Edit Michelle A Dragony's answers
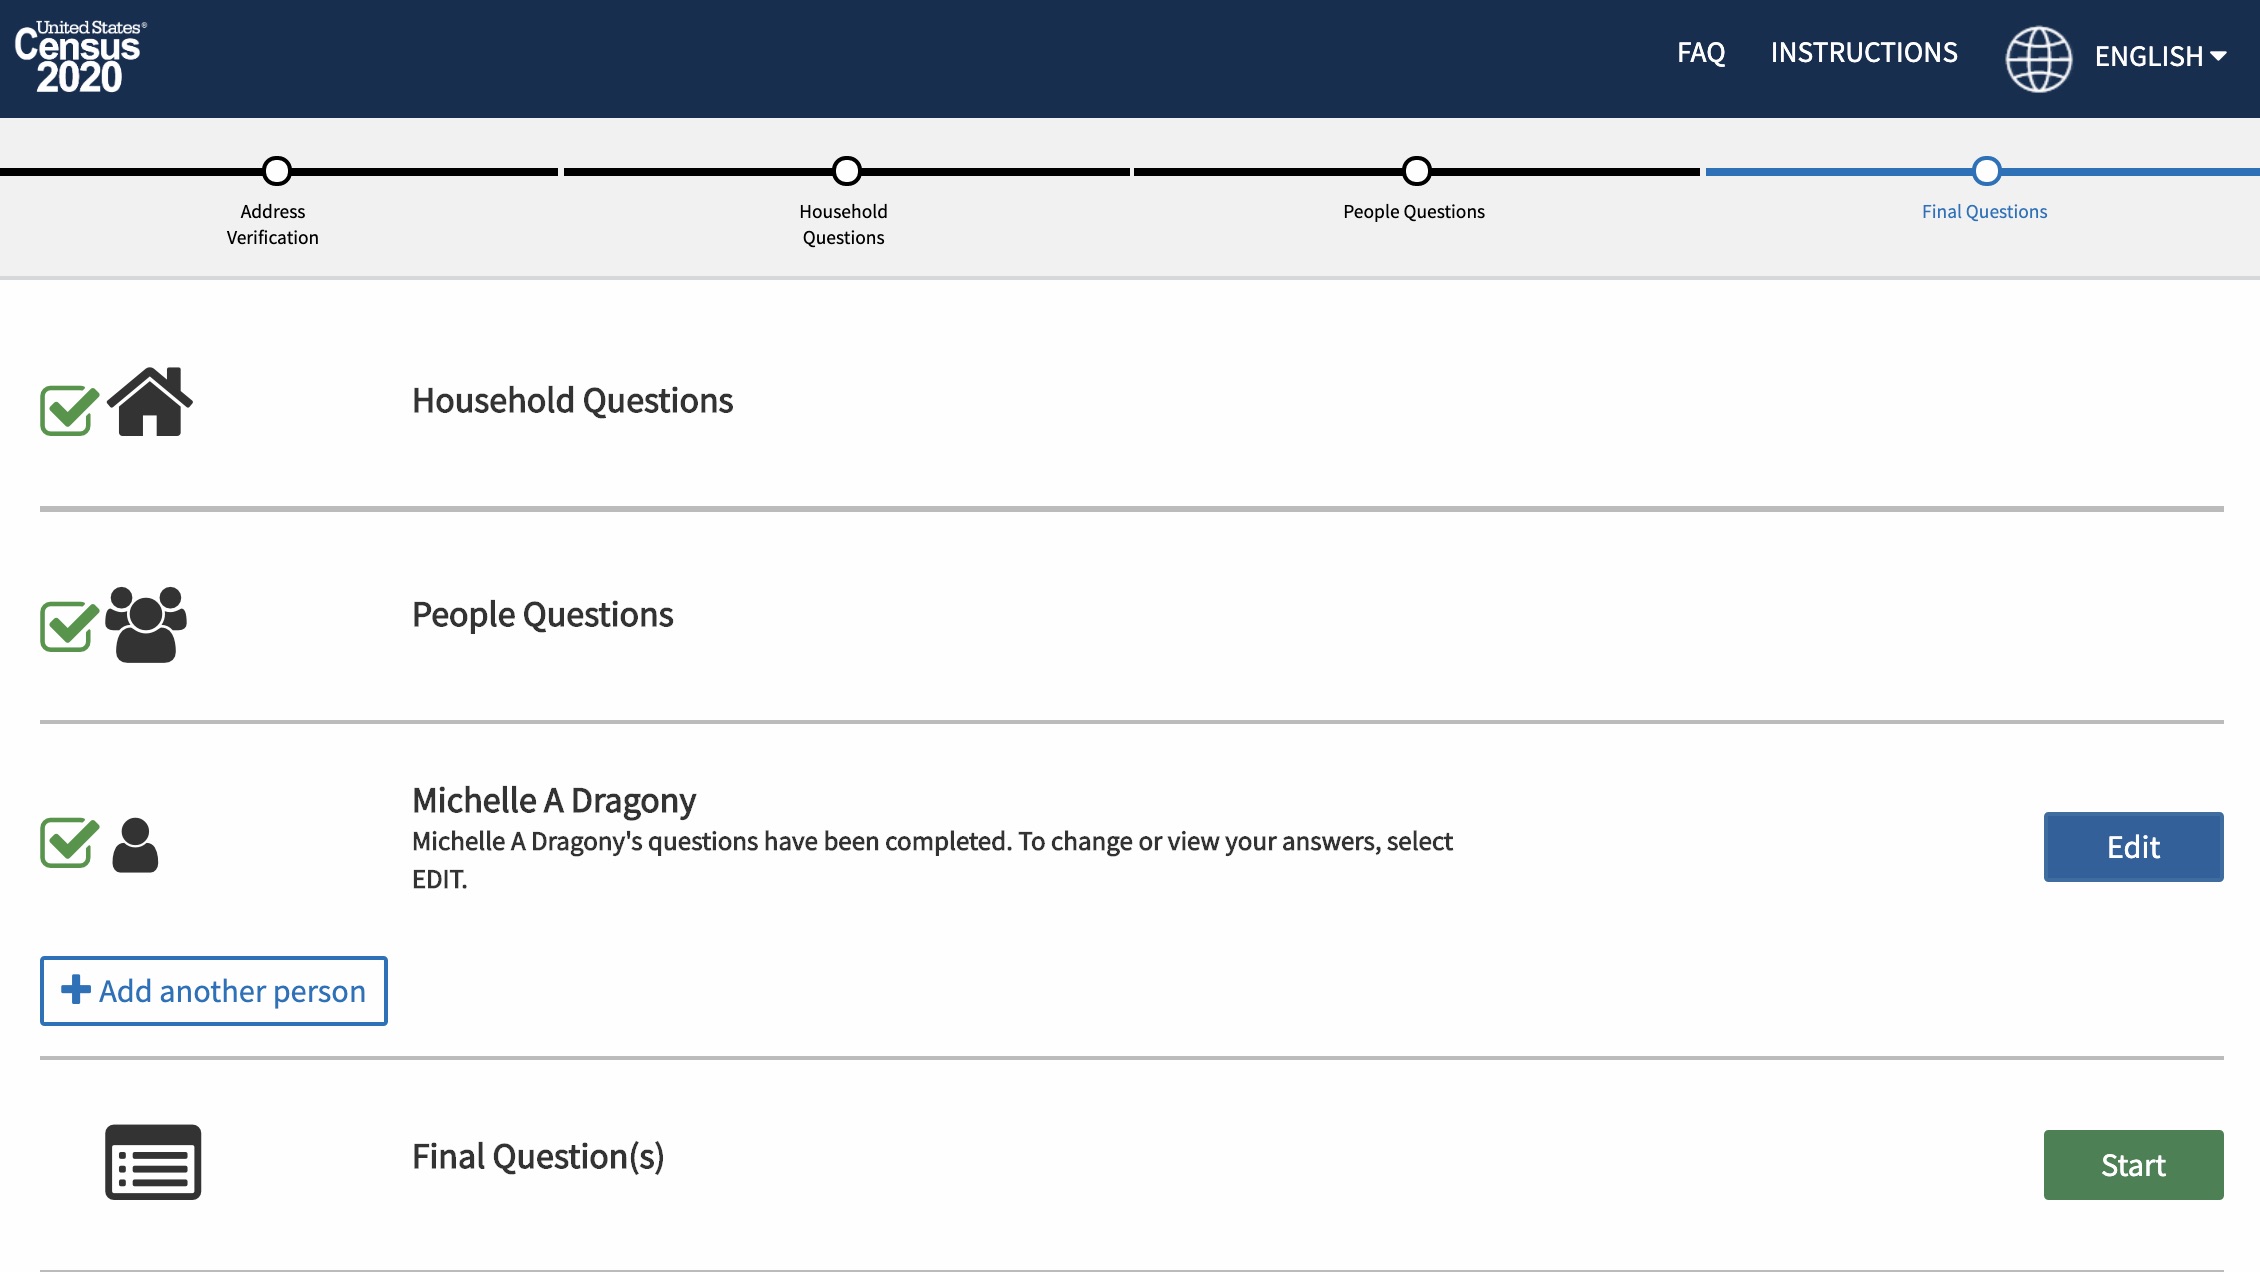This screenshot has width=2260, height=1272. point(2133,847)
